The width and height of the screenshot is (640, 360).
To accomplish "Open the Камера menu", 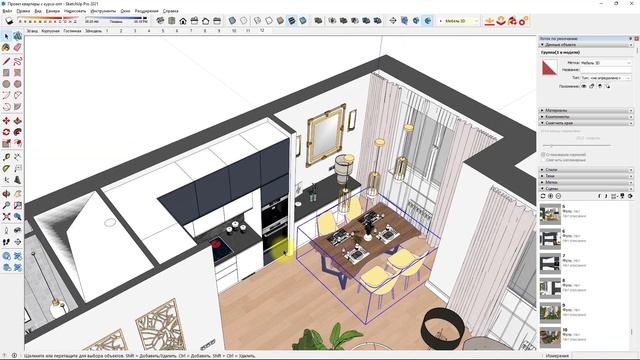I will click(x=53, y=11).
